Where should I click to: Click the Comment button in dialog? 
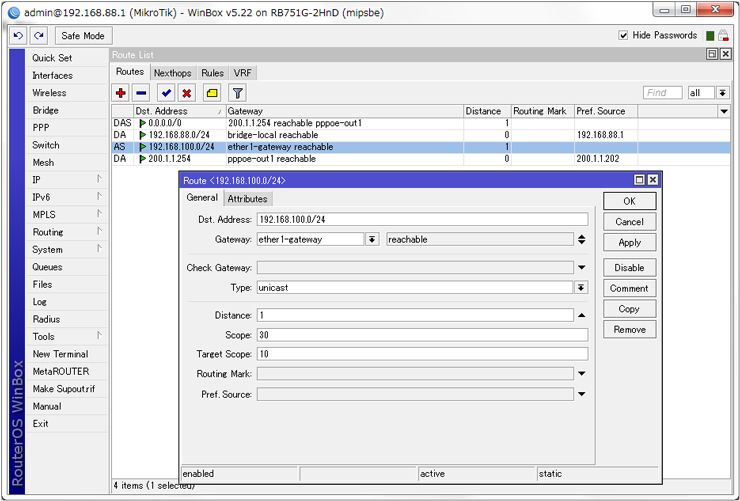point(630,288)
